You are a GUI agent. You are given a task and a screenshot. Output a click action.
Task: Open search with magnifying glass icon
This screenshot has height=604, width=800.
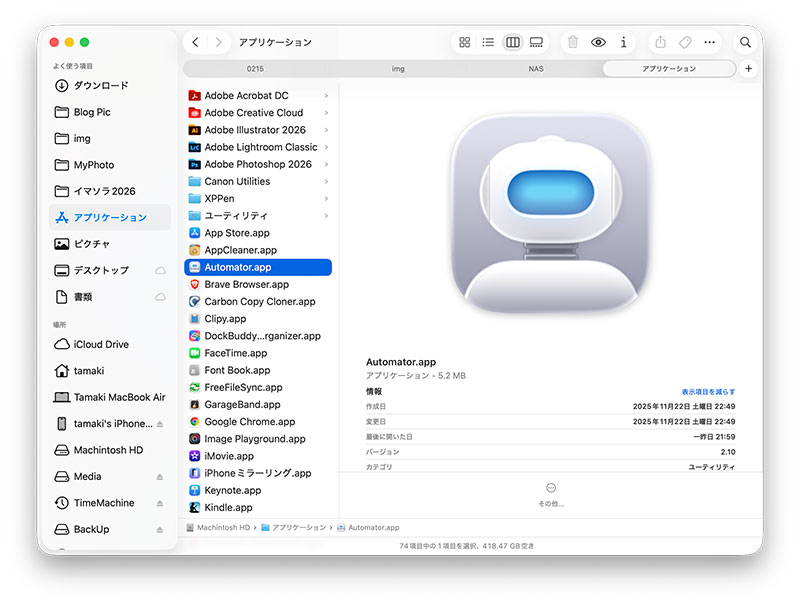[x=745, y=43]
